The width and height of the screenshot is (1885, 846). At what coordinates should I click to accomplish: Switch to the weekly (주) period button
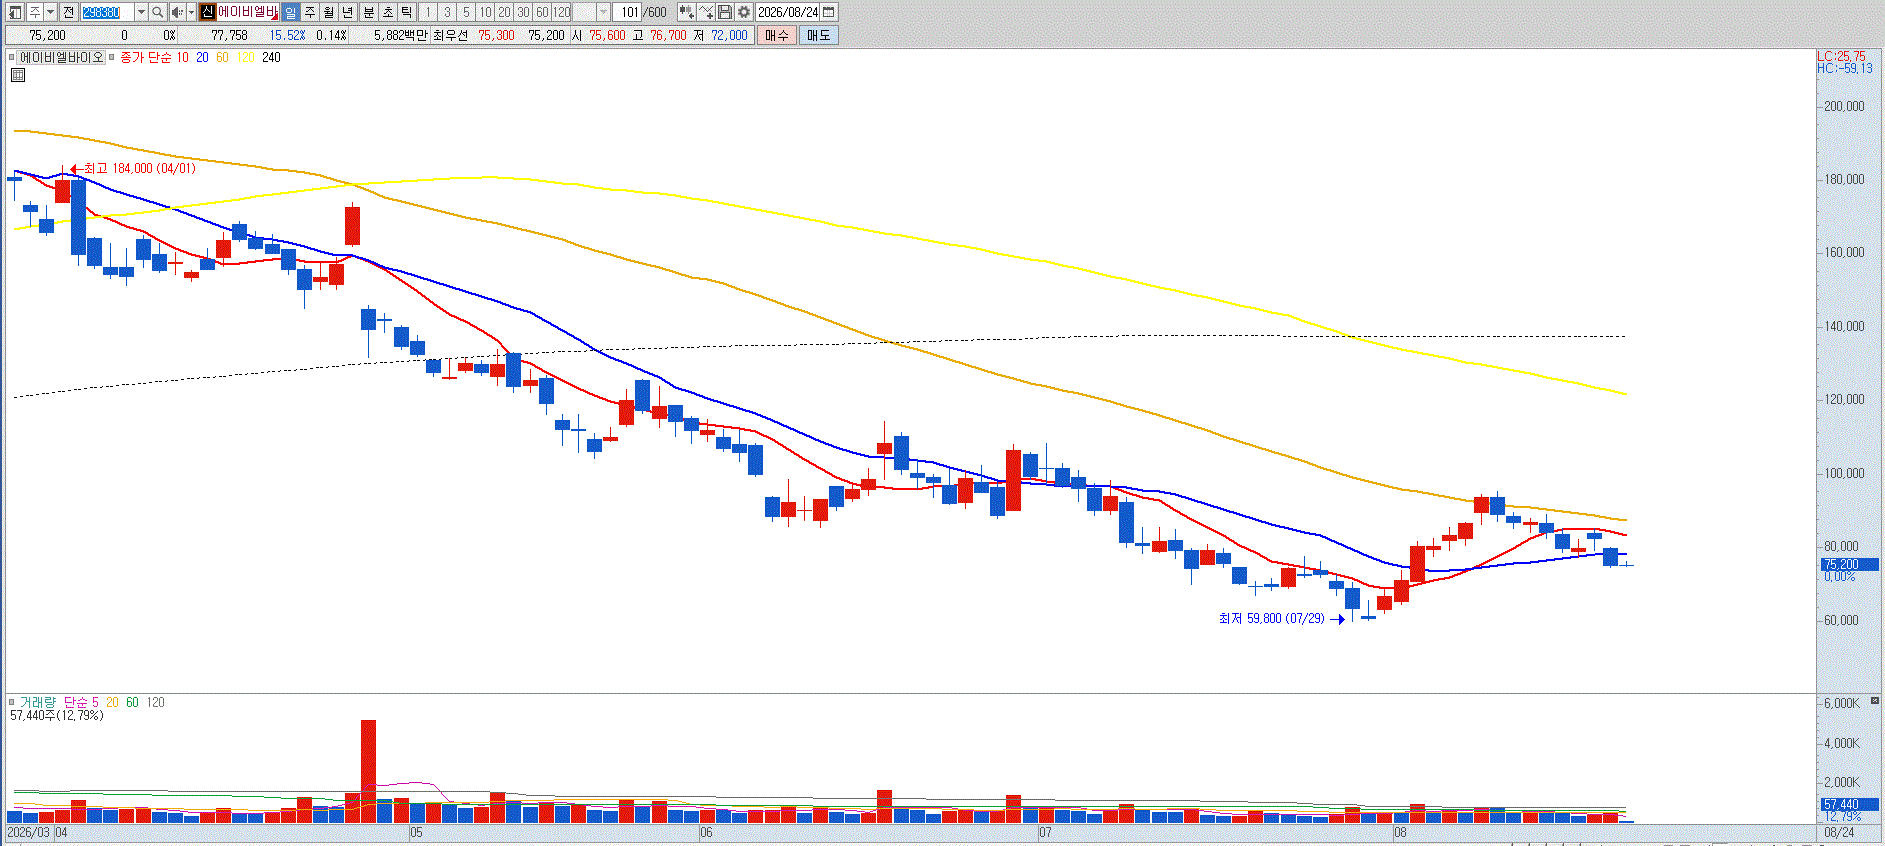tap(310, 12)
